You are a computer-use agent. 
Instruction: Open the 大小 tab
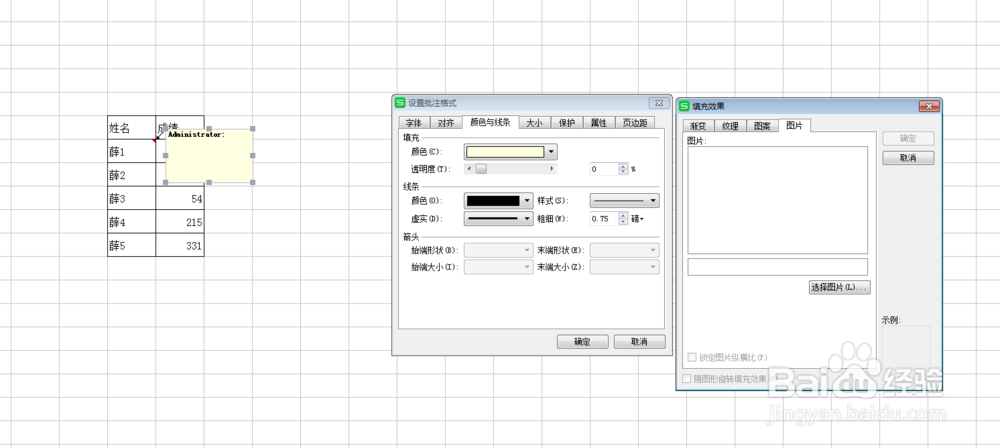click(x=534, y=123)
